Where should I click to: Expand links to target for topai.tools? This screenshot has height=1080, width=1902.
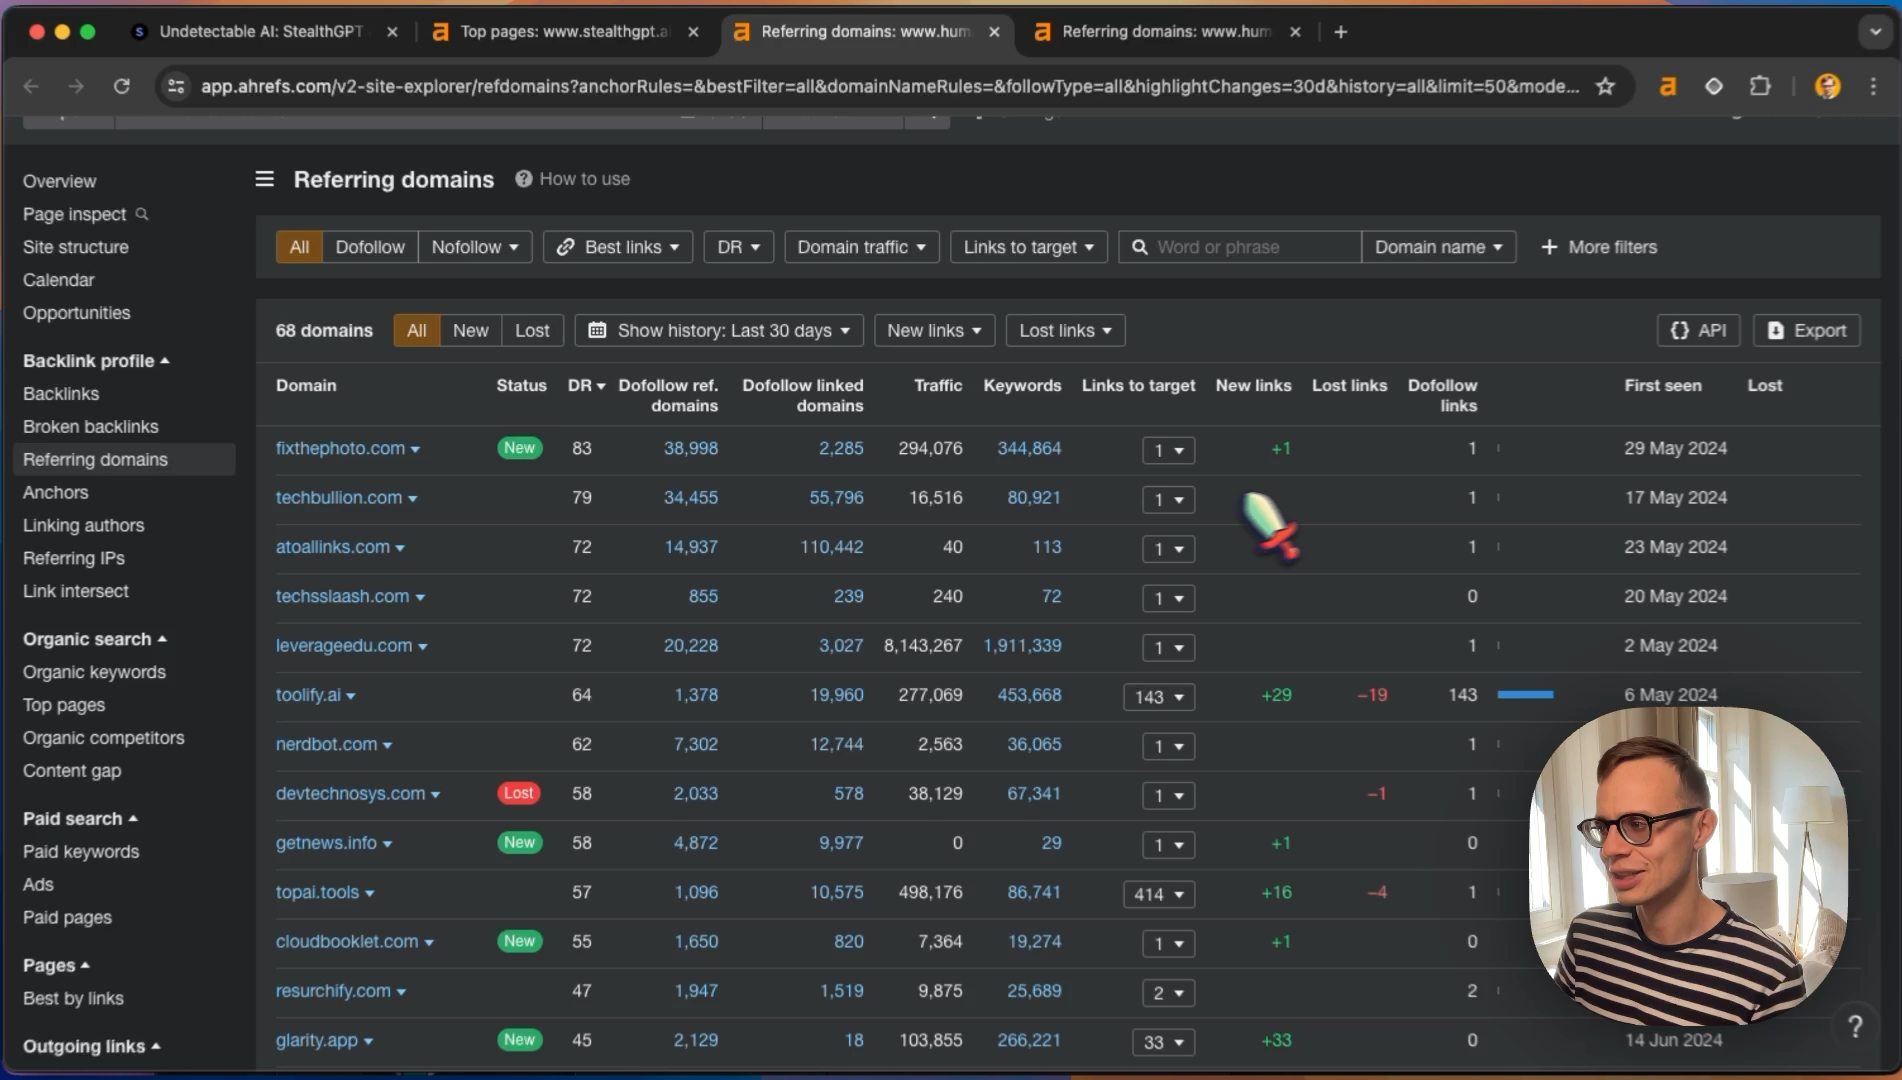[x=1159, y=894]
